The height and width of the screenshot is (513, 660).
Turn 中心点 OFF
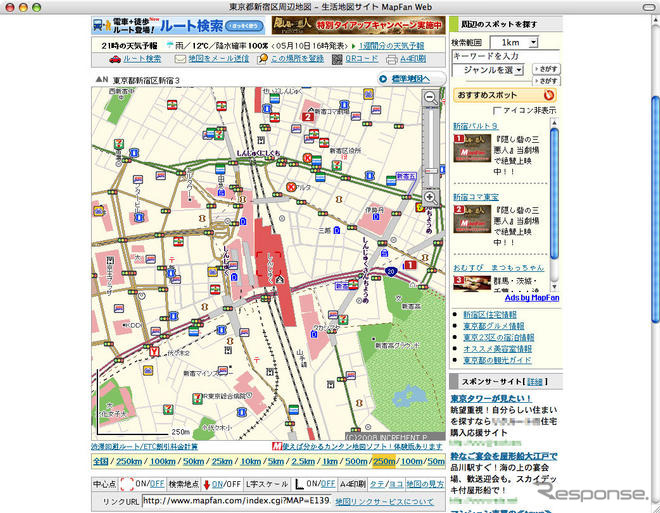157,484
